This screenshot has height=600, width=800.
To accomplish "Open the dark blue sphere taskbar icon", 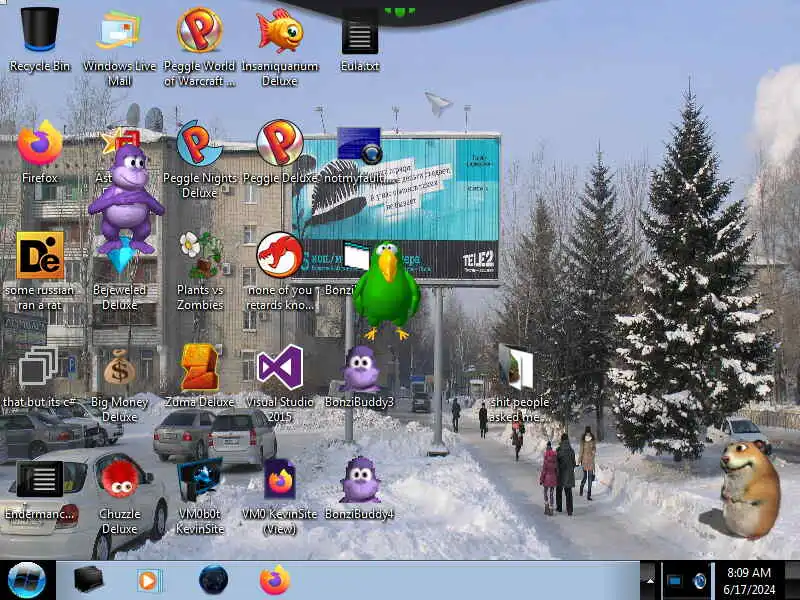I will tap(213, 580).
